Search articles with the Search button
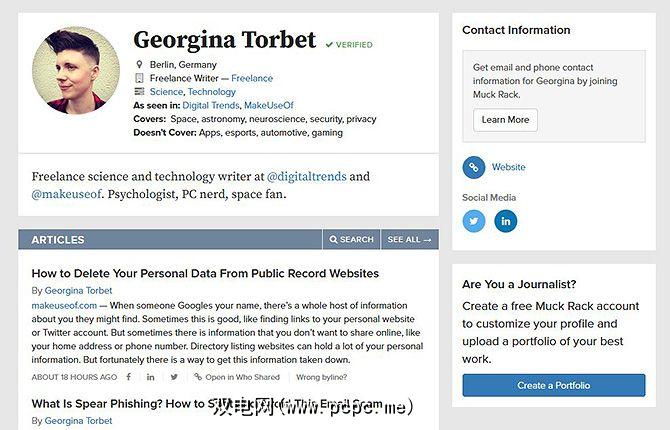The image size is (670, 430). coord(350,240)
